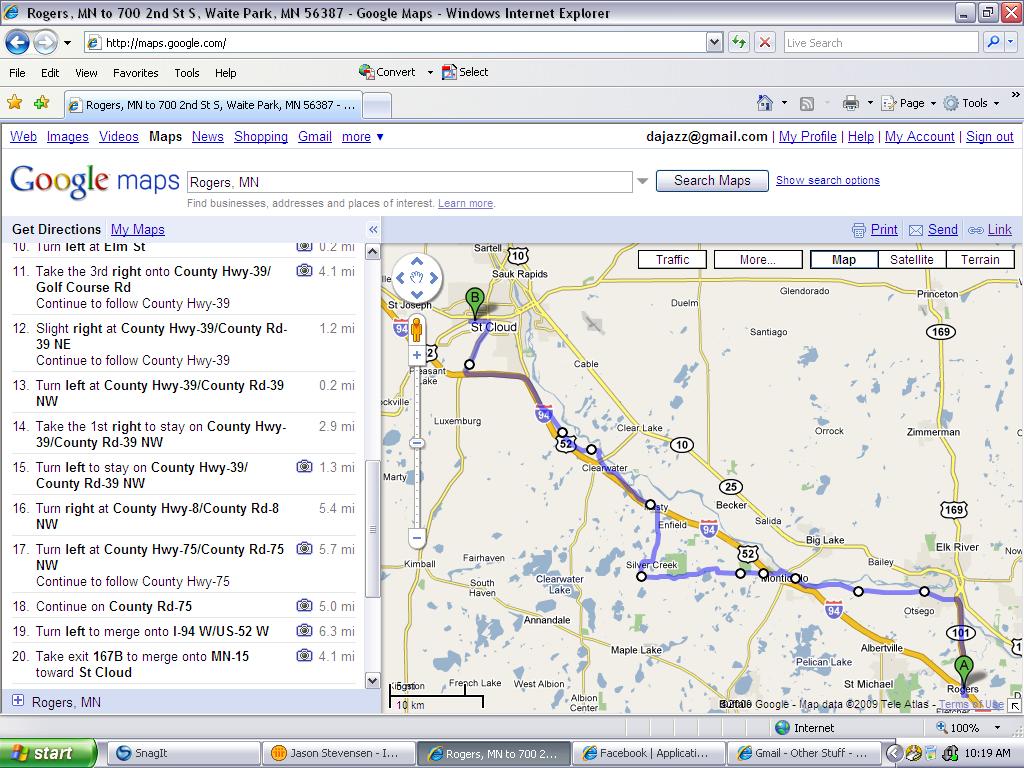Open the search box dropdown arrow
1024x768 pixels.
coord(643,181)
